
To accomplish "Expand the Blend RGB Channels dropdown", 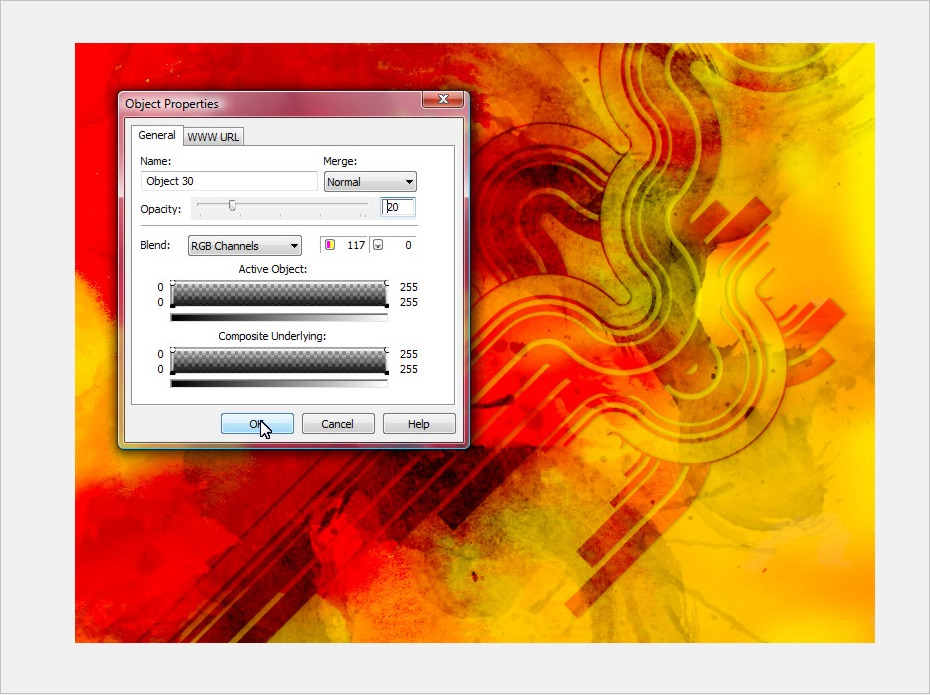I will (245, 246).
